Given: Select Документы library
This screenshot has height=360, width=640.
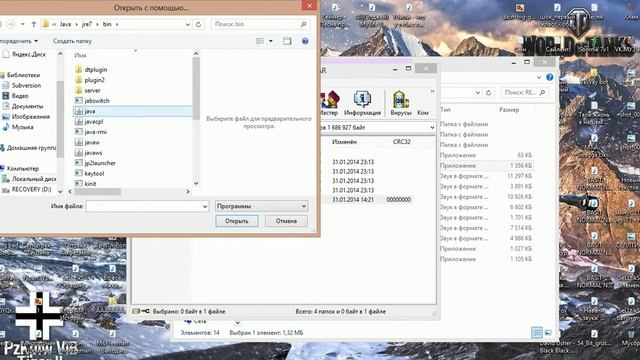Looking at the screenshot, I should coord(27,106).
